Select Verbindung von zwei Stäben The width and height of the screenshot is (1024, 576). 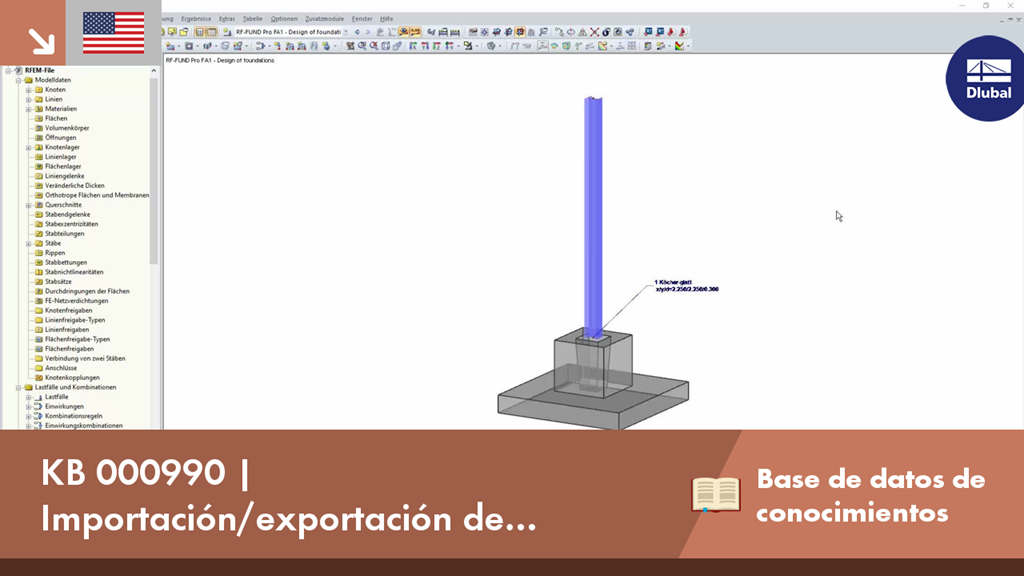coord(85,359)
